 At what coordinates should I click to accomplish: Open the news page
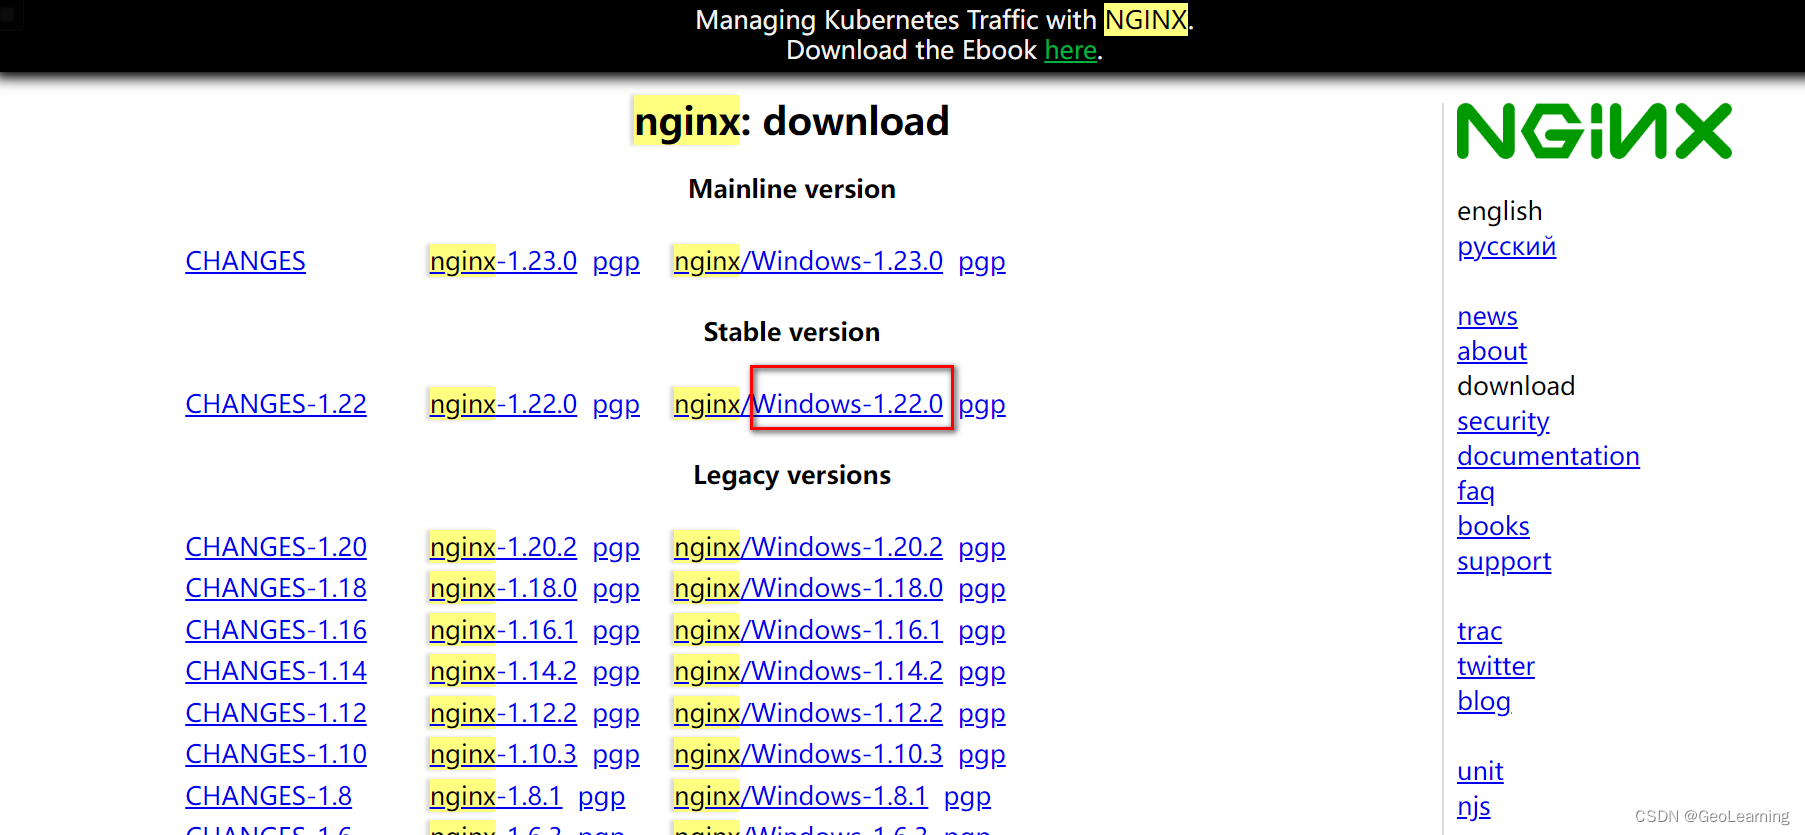[1487, 316]
